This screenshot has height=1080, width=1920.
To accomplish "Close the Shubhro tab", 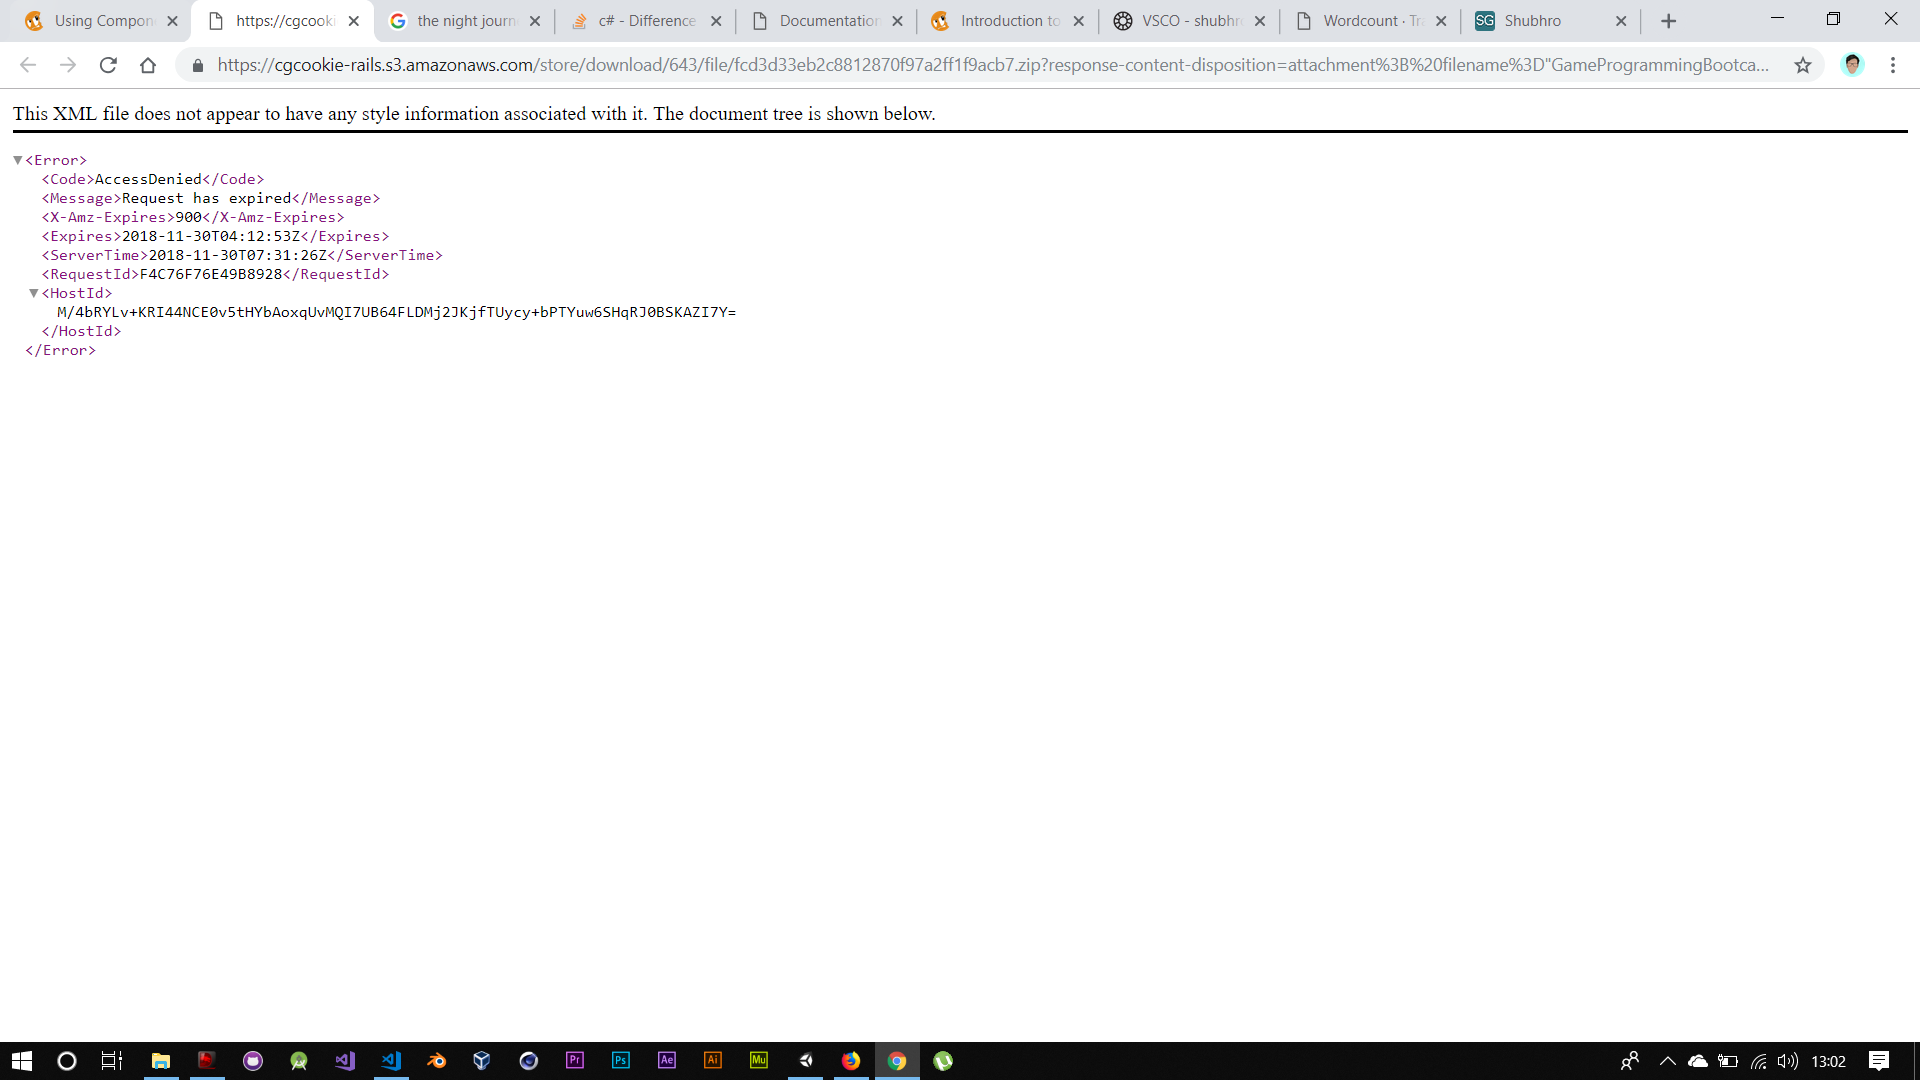I will tap(1621, 21).
